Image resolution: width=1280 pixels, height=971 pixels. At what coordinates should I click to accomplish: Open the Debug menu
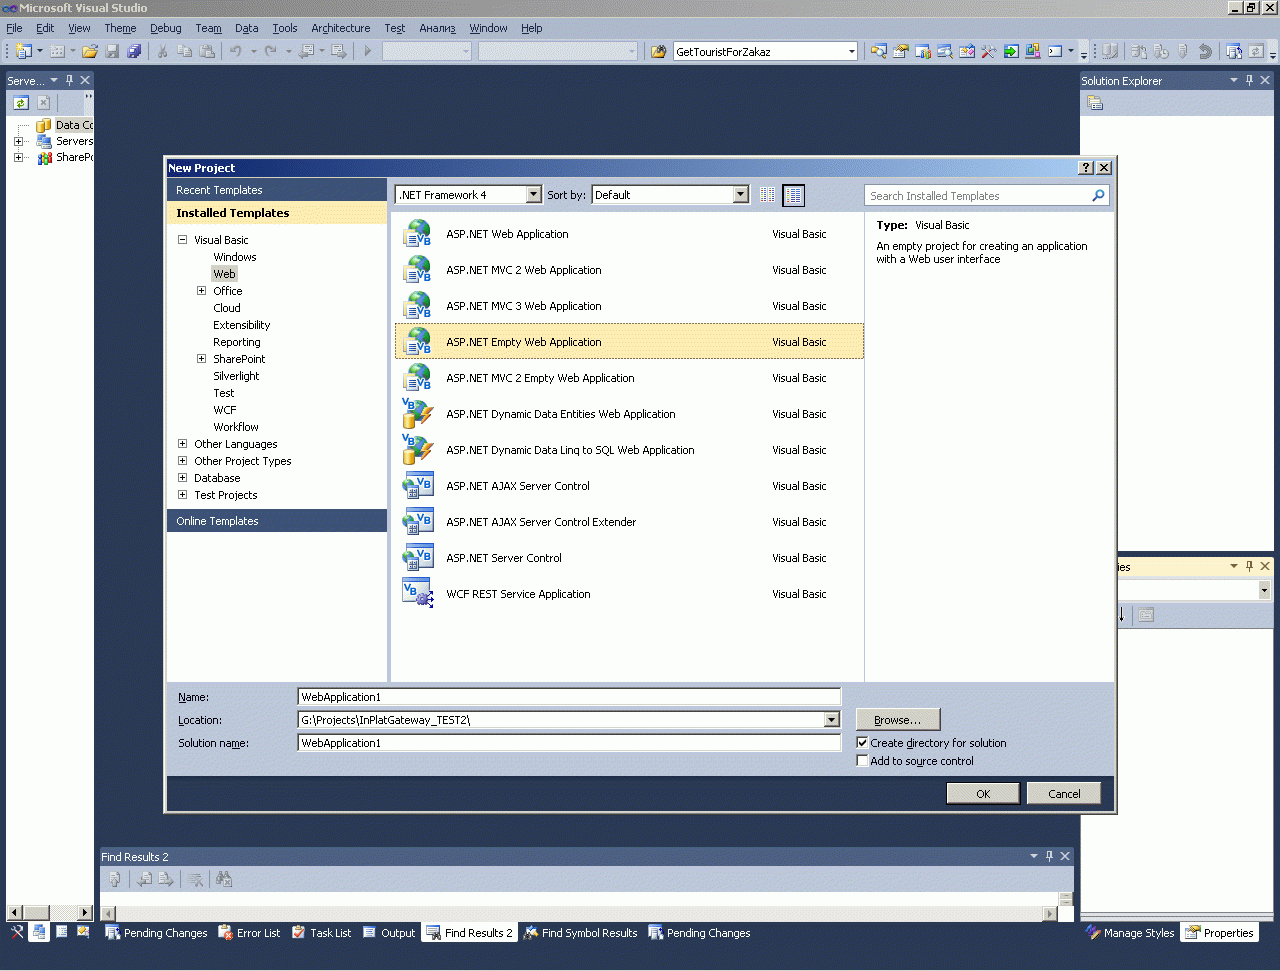click(166, 28)
